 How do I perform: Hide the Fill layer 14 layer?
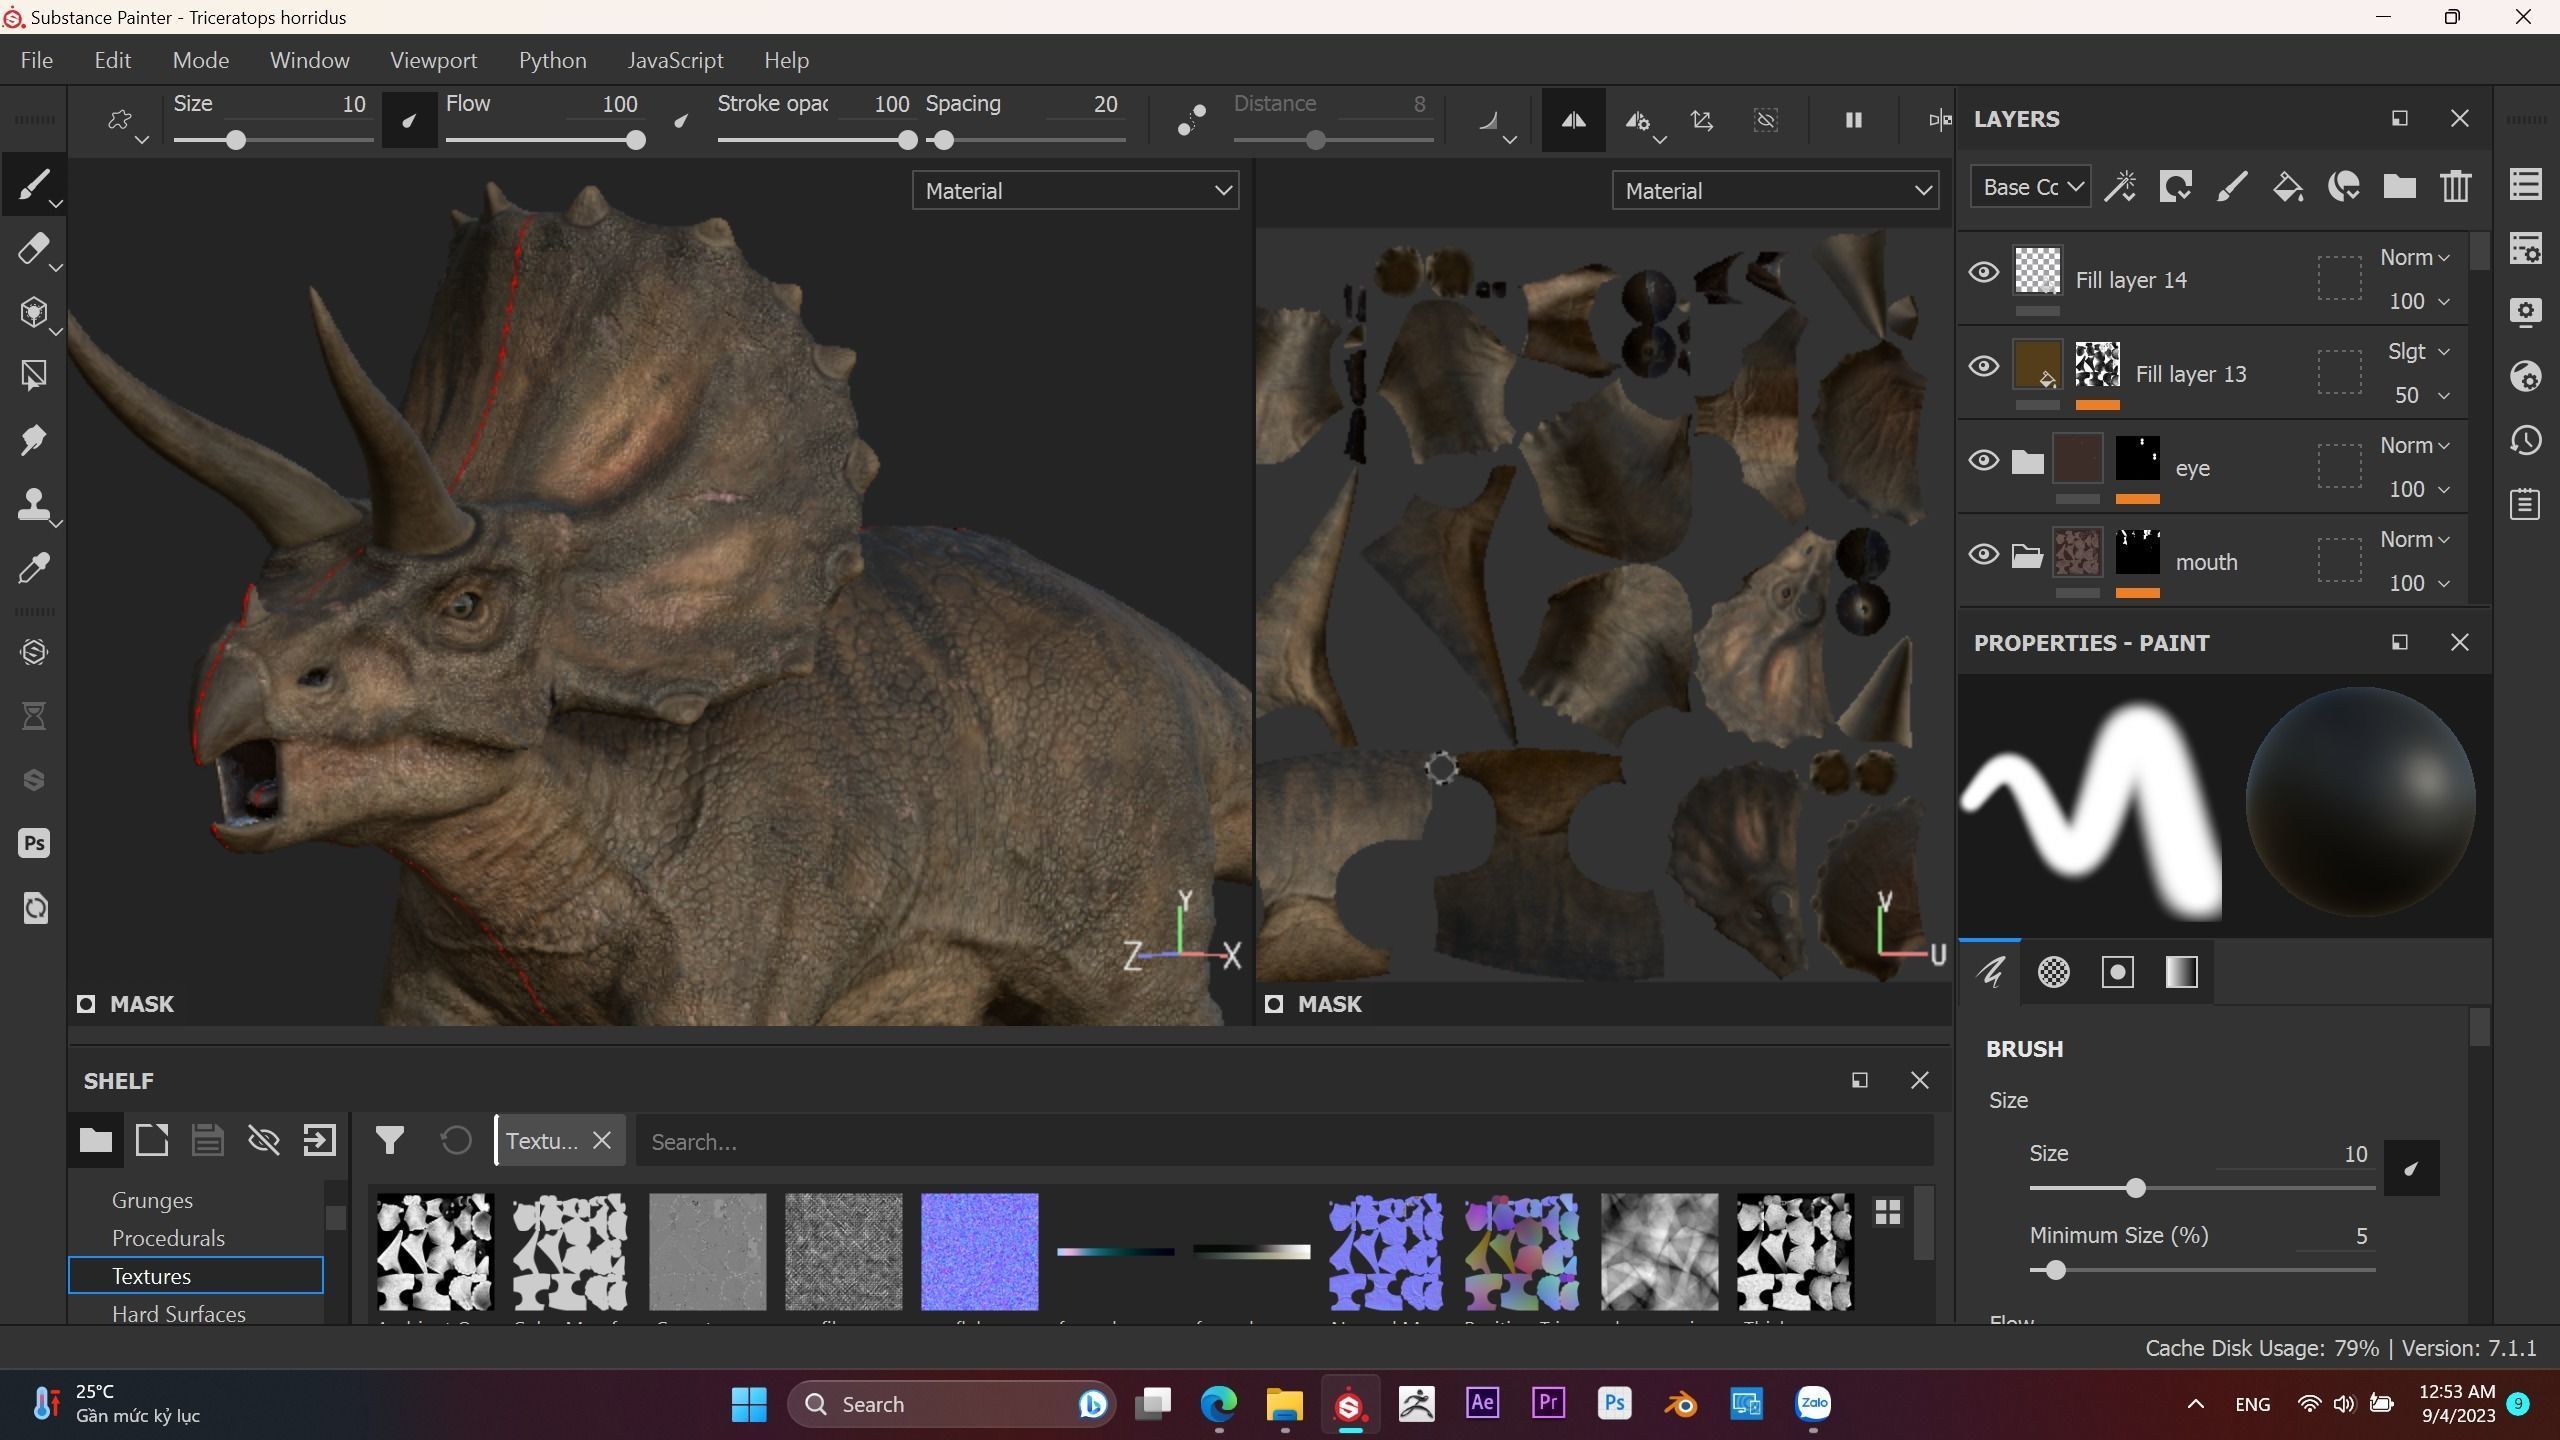[x=1983, y=273]
